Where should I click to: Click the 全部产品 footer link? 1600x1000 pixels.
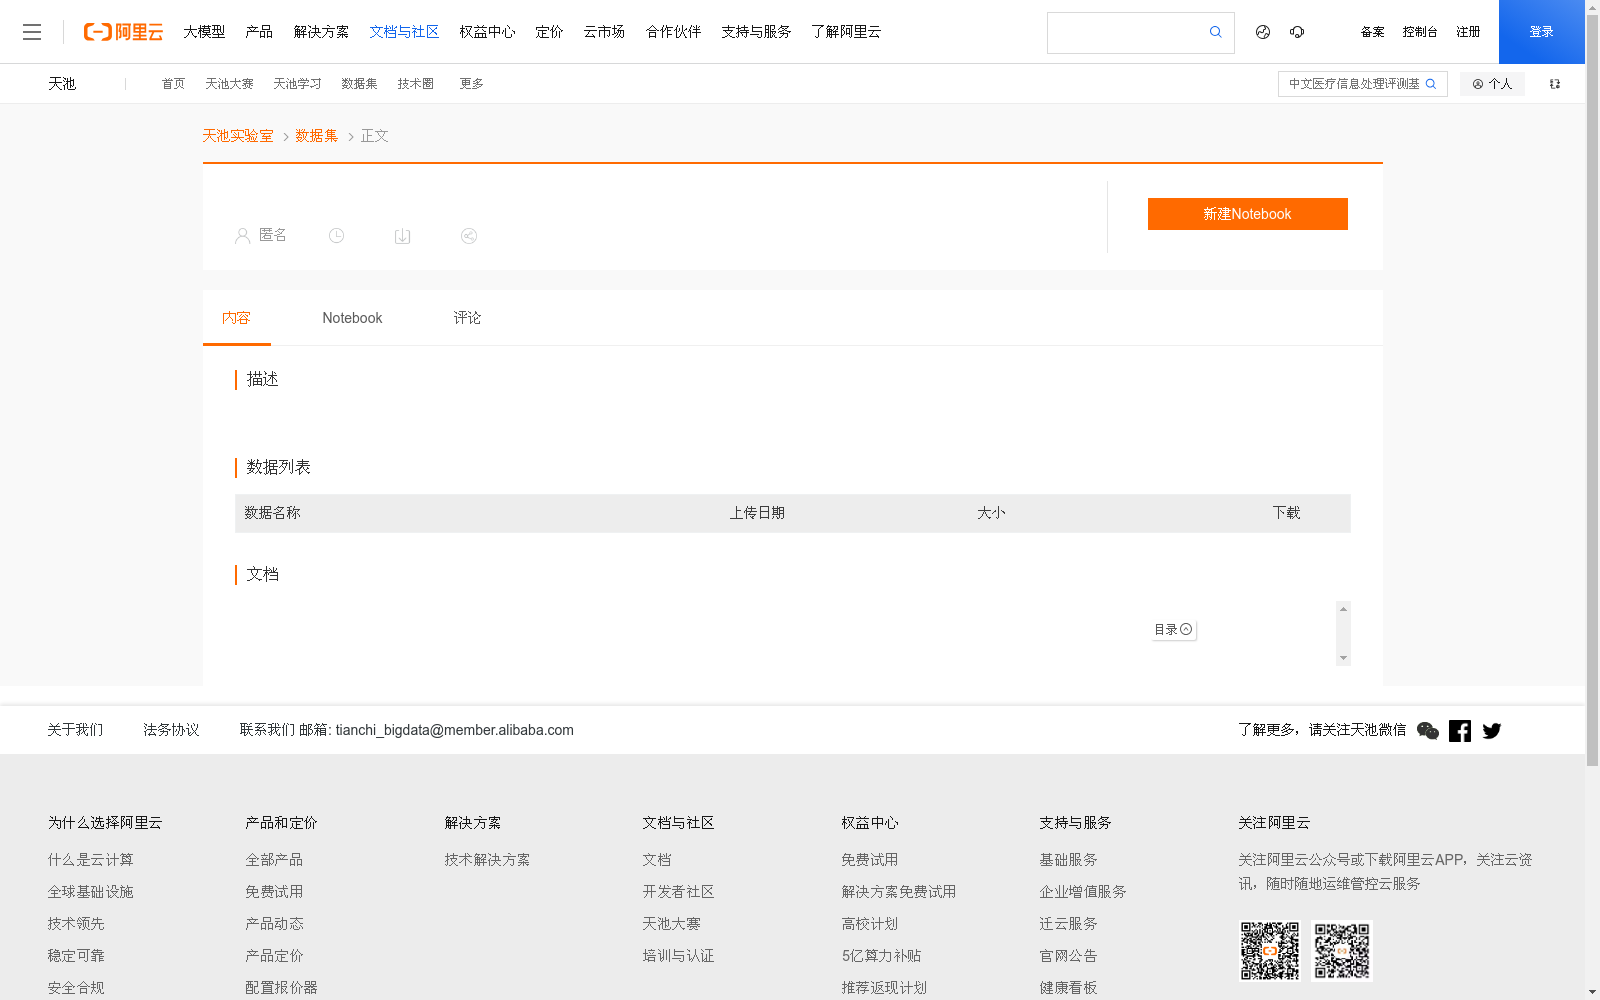click(274, 860)
